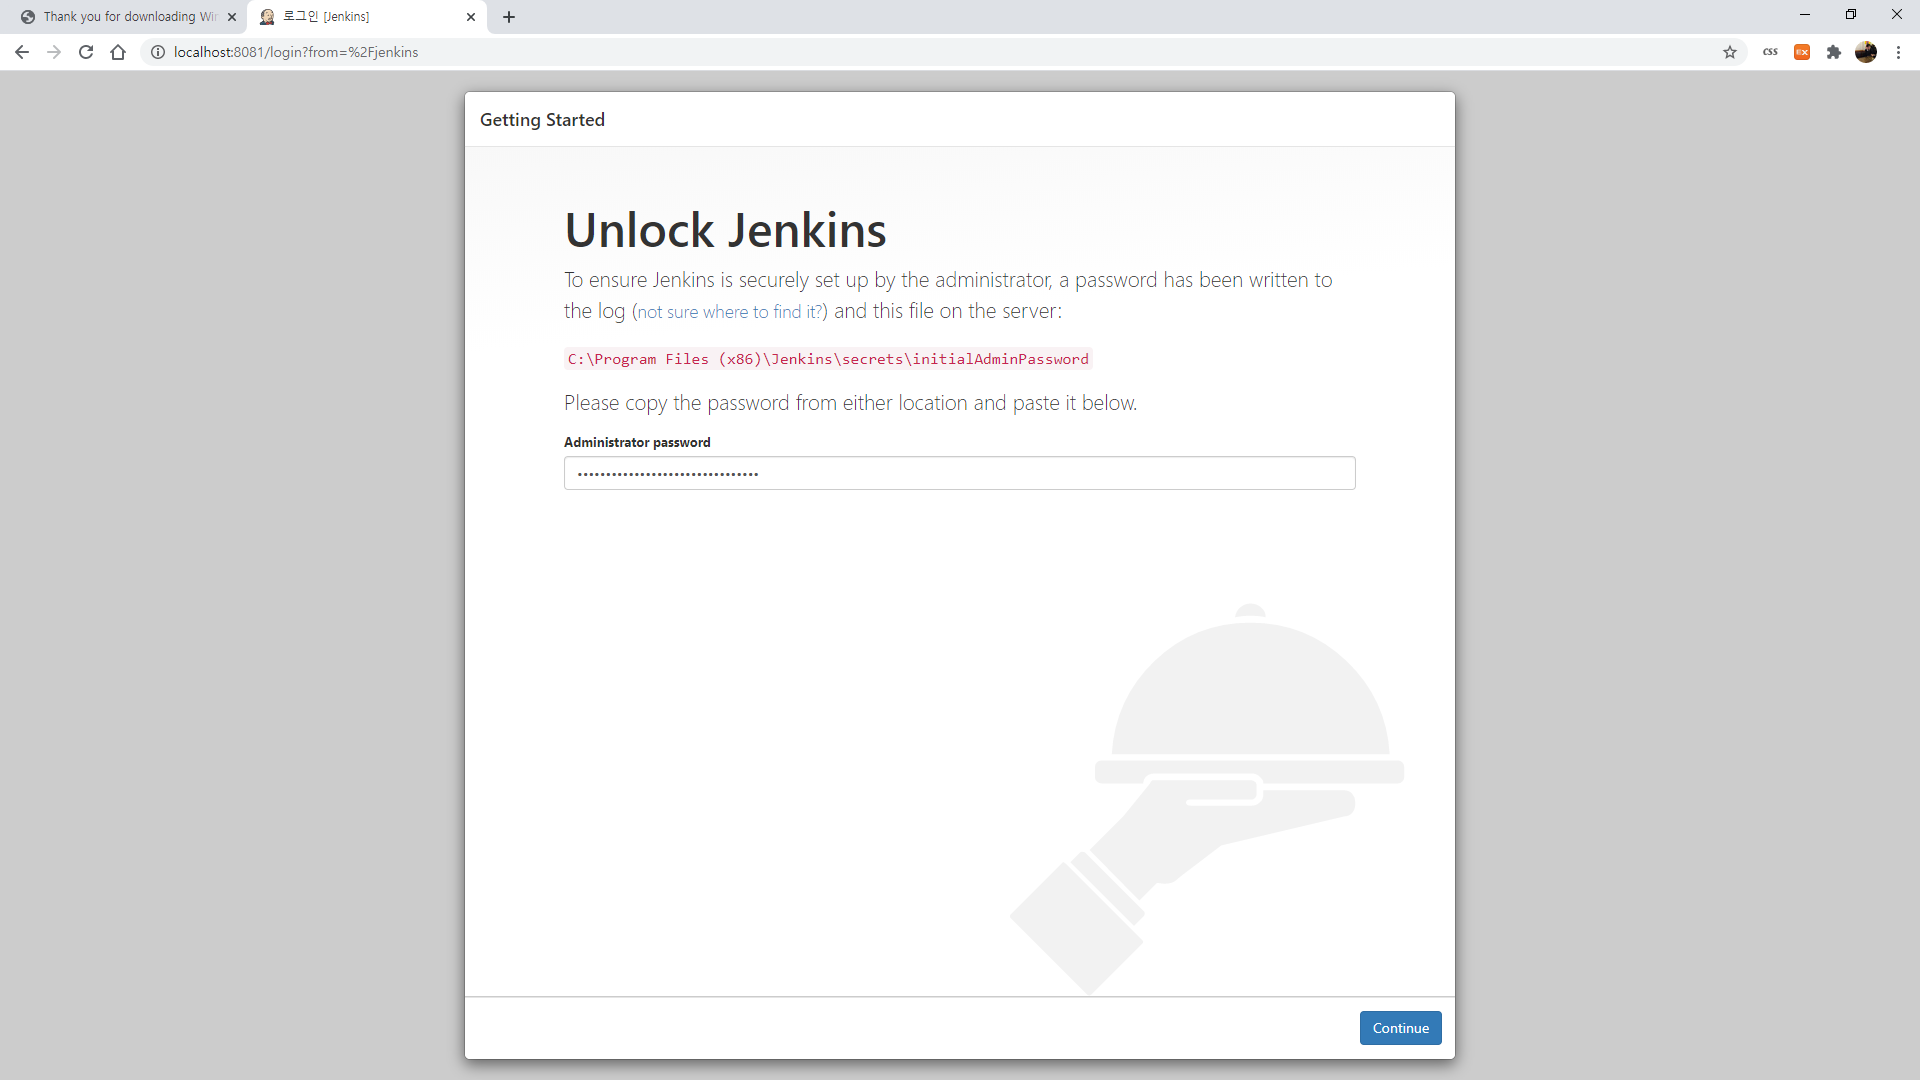
Task: Click the Getting Started header text
Action: [542, 120]
